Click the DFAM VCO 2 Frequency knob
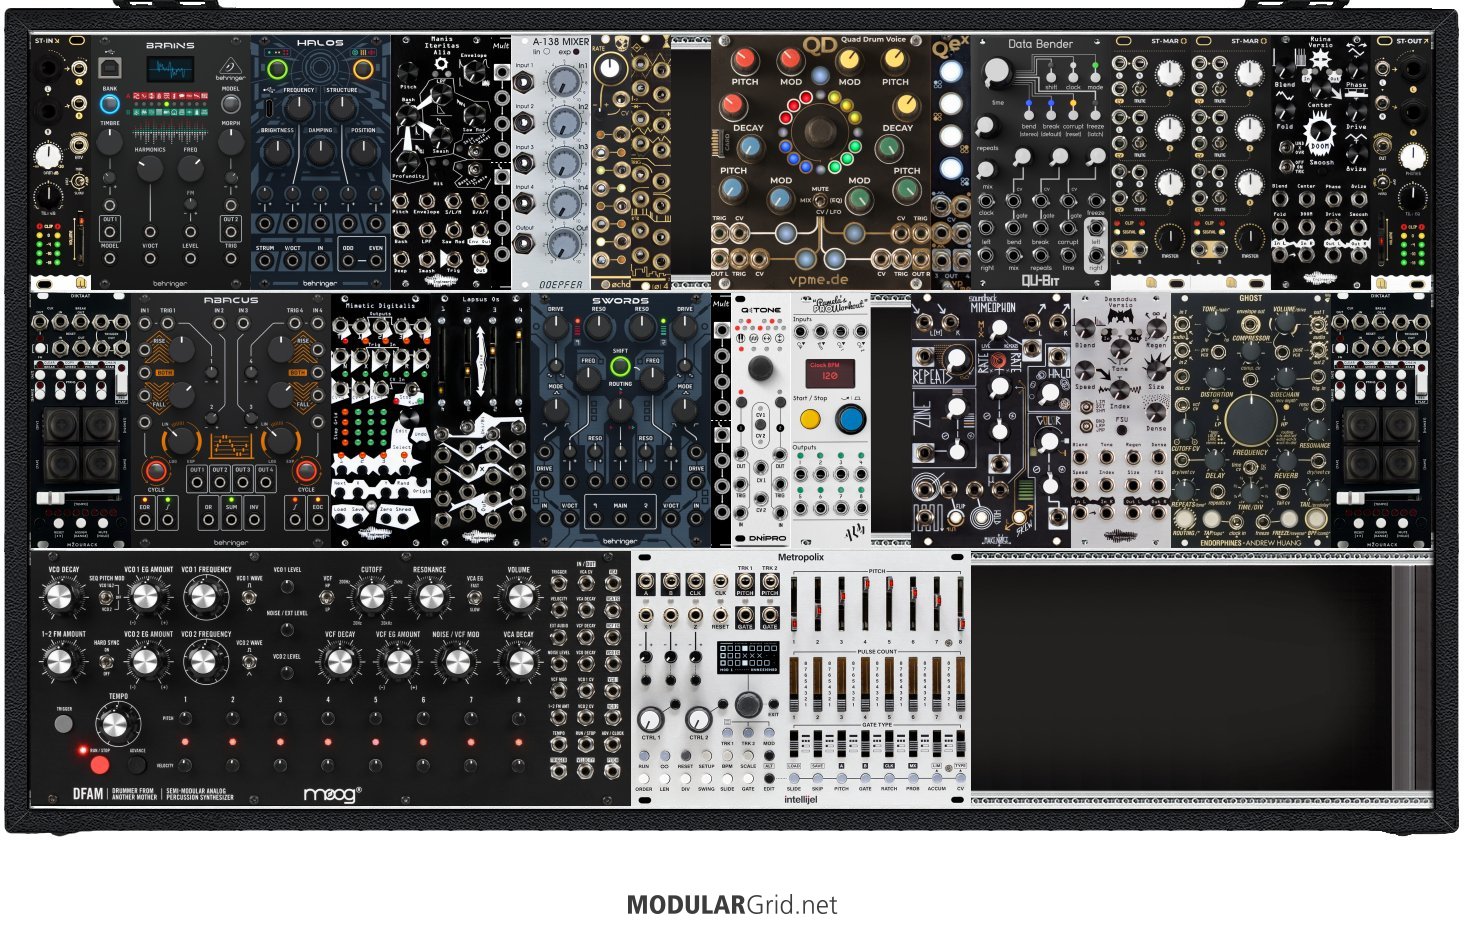This screenshot has height=926, width=1466. coord(204,662)
